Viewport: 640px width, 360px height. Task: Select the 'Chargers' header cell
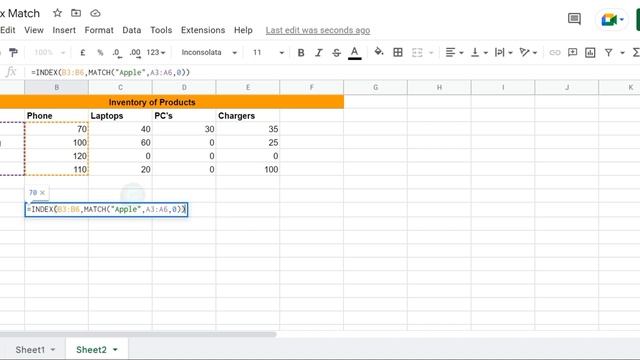coord(248,116)
